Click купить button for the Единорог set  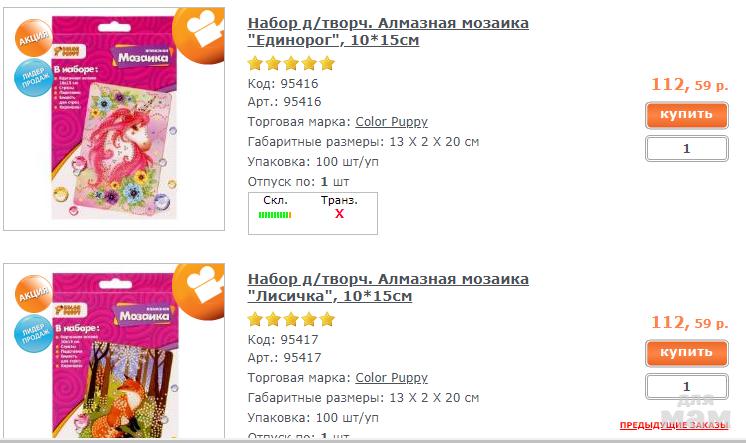click(x=687, y=115)
